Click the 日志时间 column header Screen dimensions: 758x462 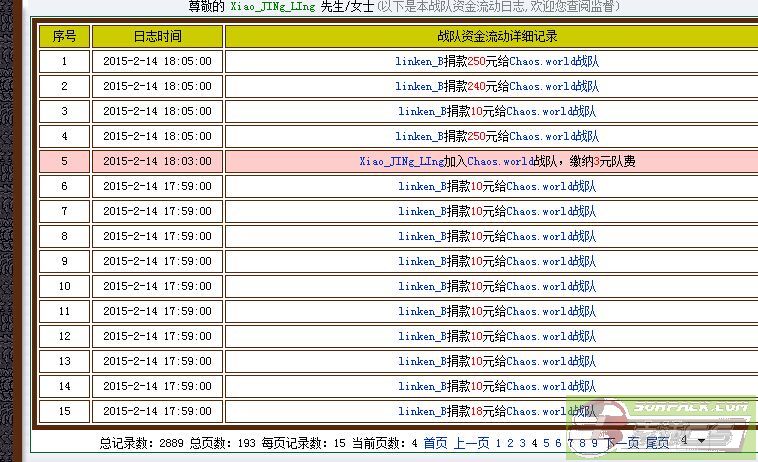point(157,36)
